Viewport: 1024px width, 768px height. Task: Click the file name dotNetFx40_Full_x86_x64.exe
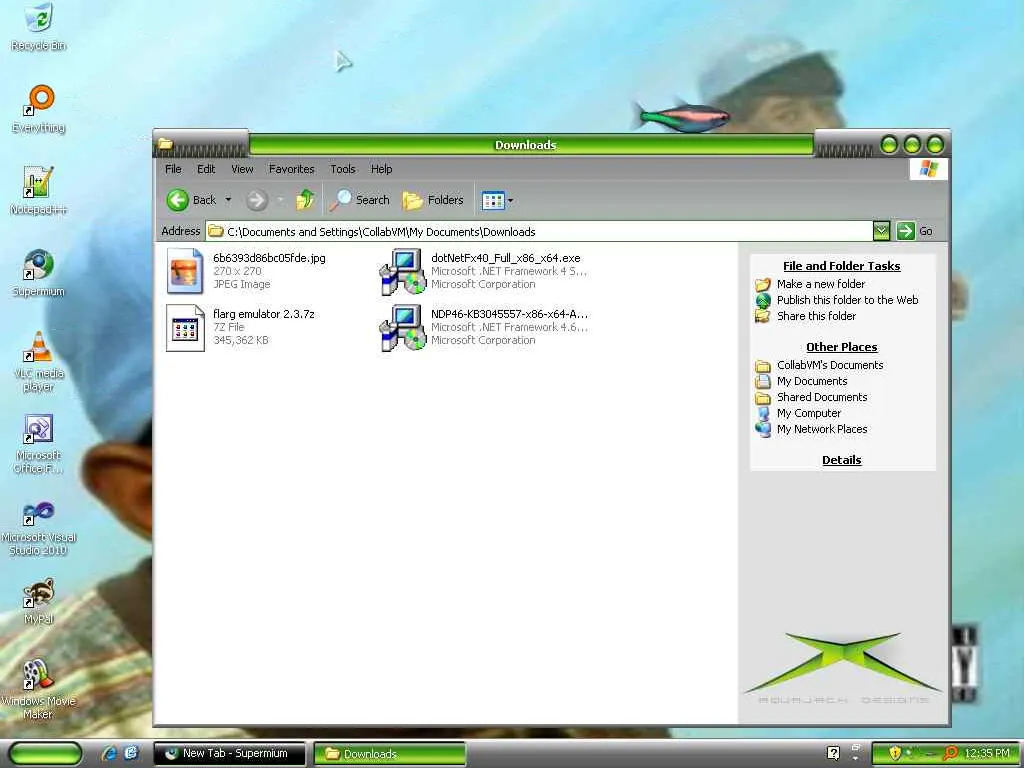point(505,258)
